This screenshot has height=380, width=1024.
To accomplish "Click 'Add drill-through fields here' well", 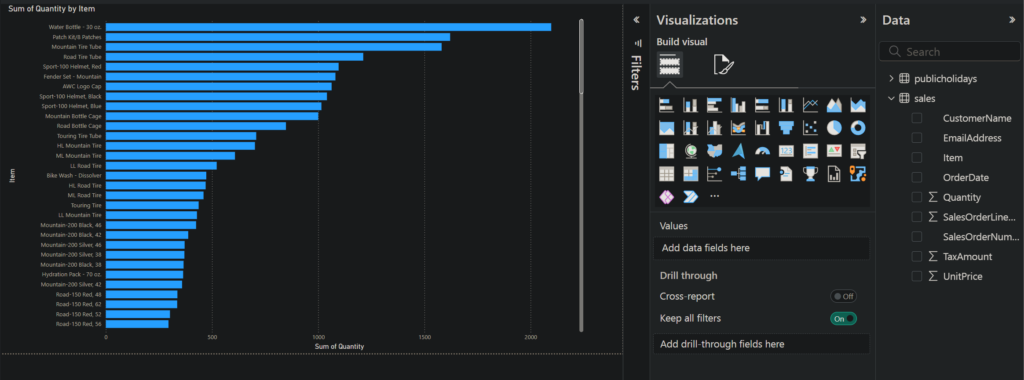I will [761, 344].
